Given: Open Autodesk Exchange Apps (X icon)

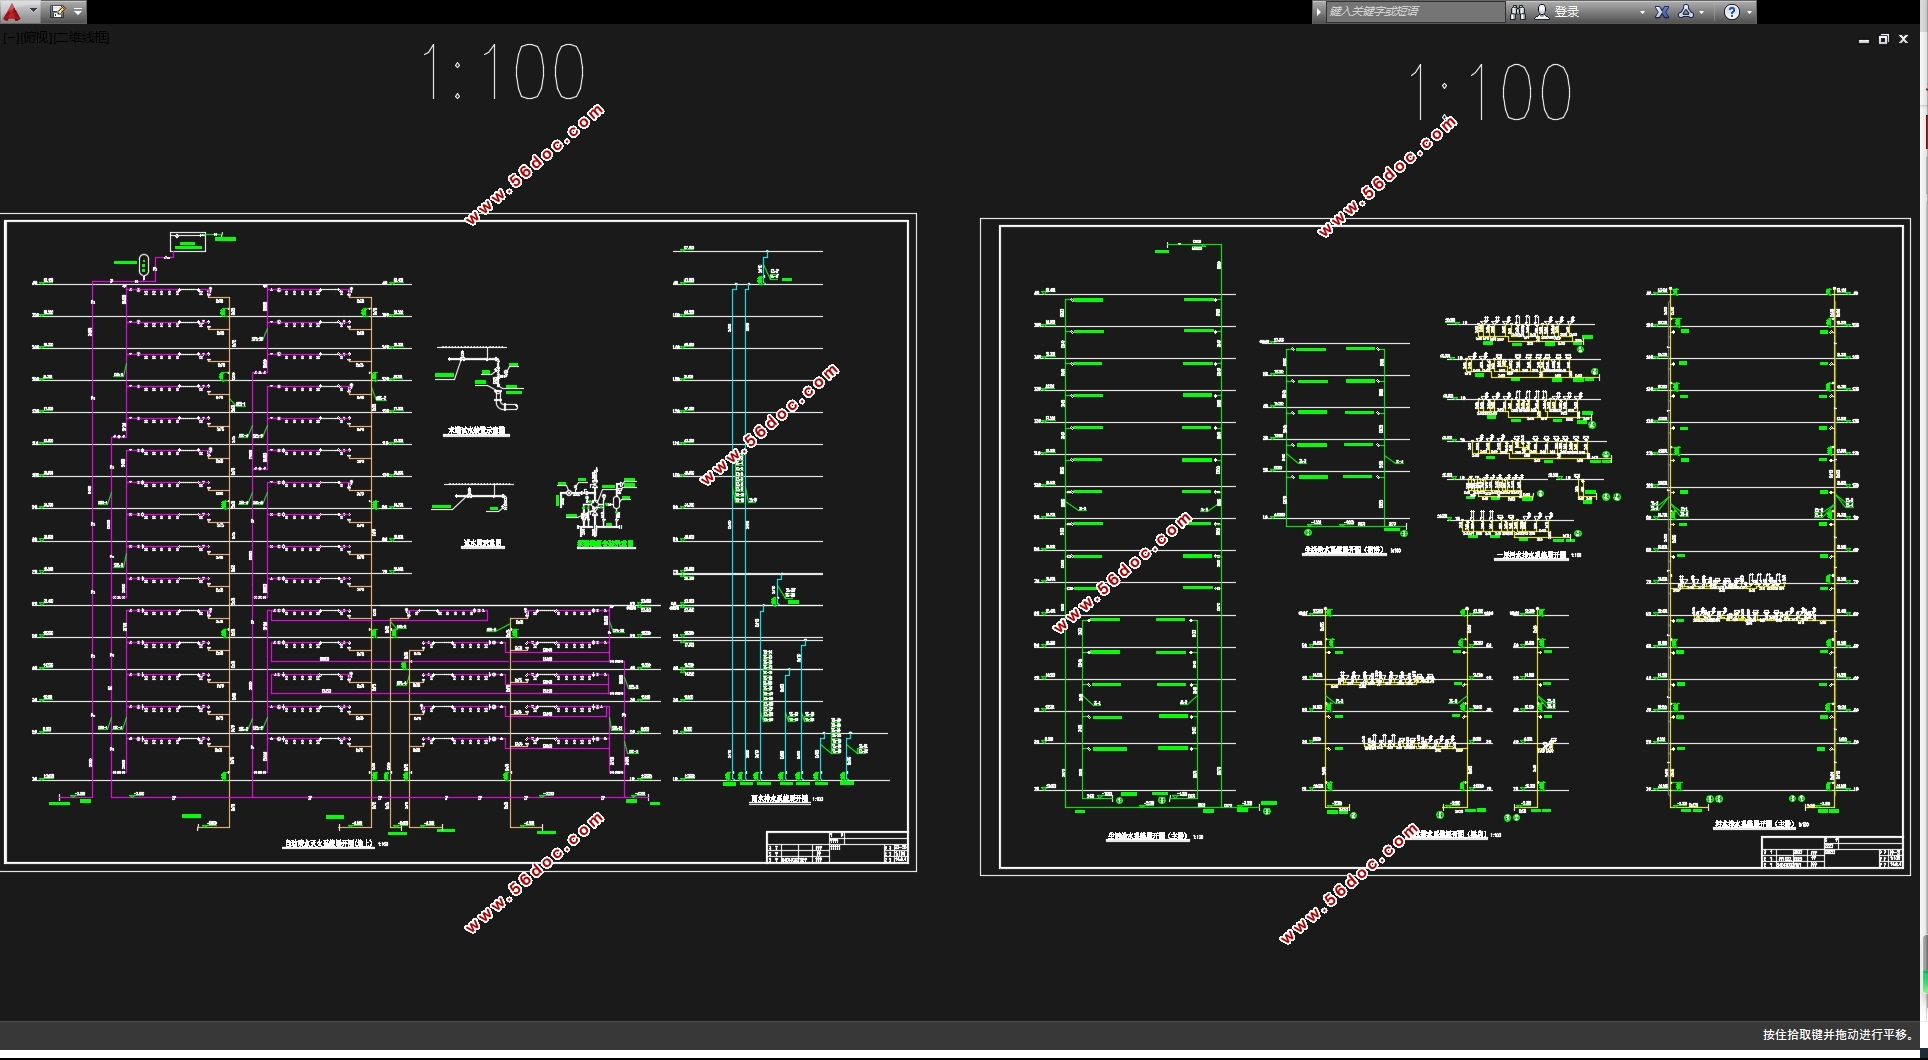Looking at the screenshot, I should pos(1662,12).
